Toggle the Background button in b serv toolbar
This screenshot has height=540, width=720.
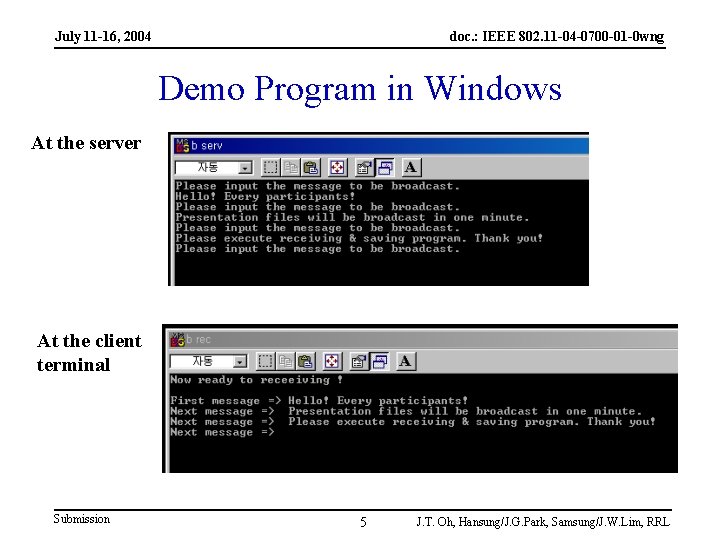click(x=385, y=168)
